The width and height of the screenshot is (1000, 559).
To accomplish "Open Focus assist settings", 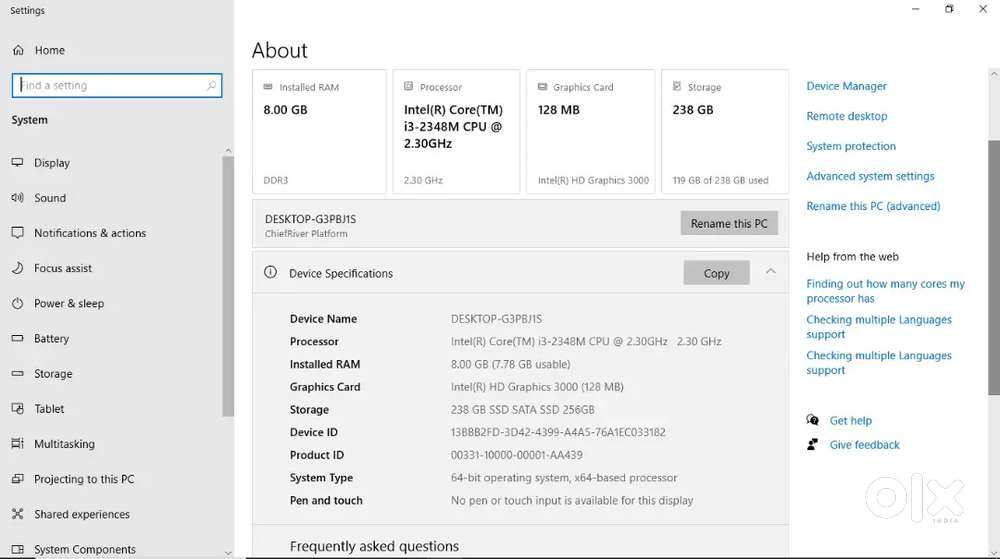I will (x=62, y=268).
